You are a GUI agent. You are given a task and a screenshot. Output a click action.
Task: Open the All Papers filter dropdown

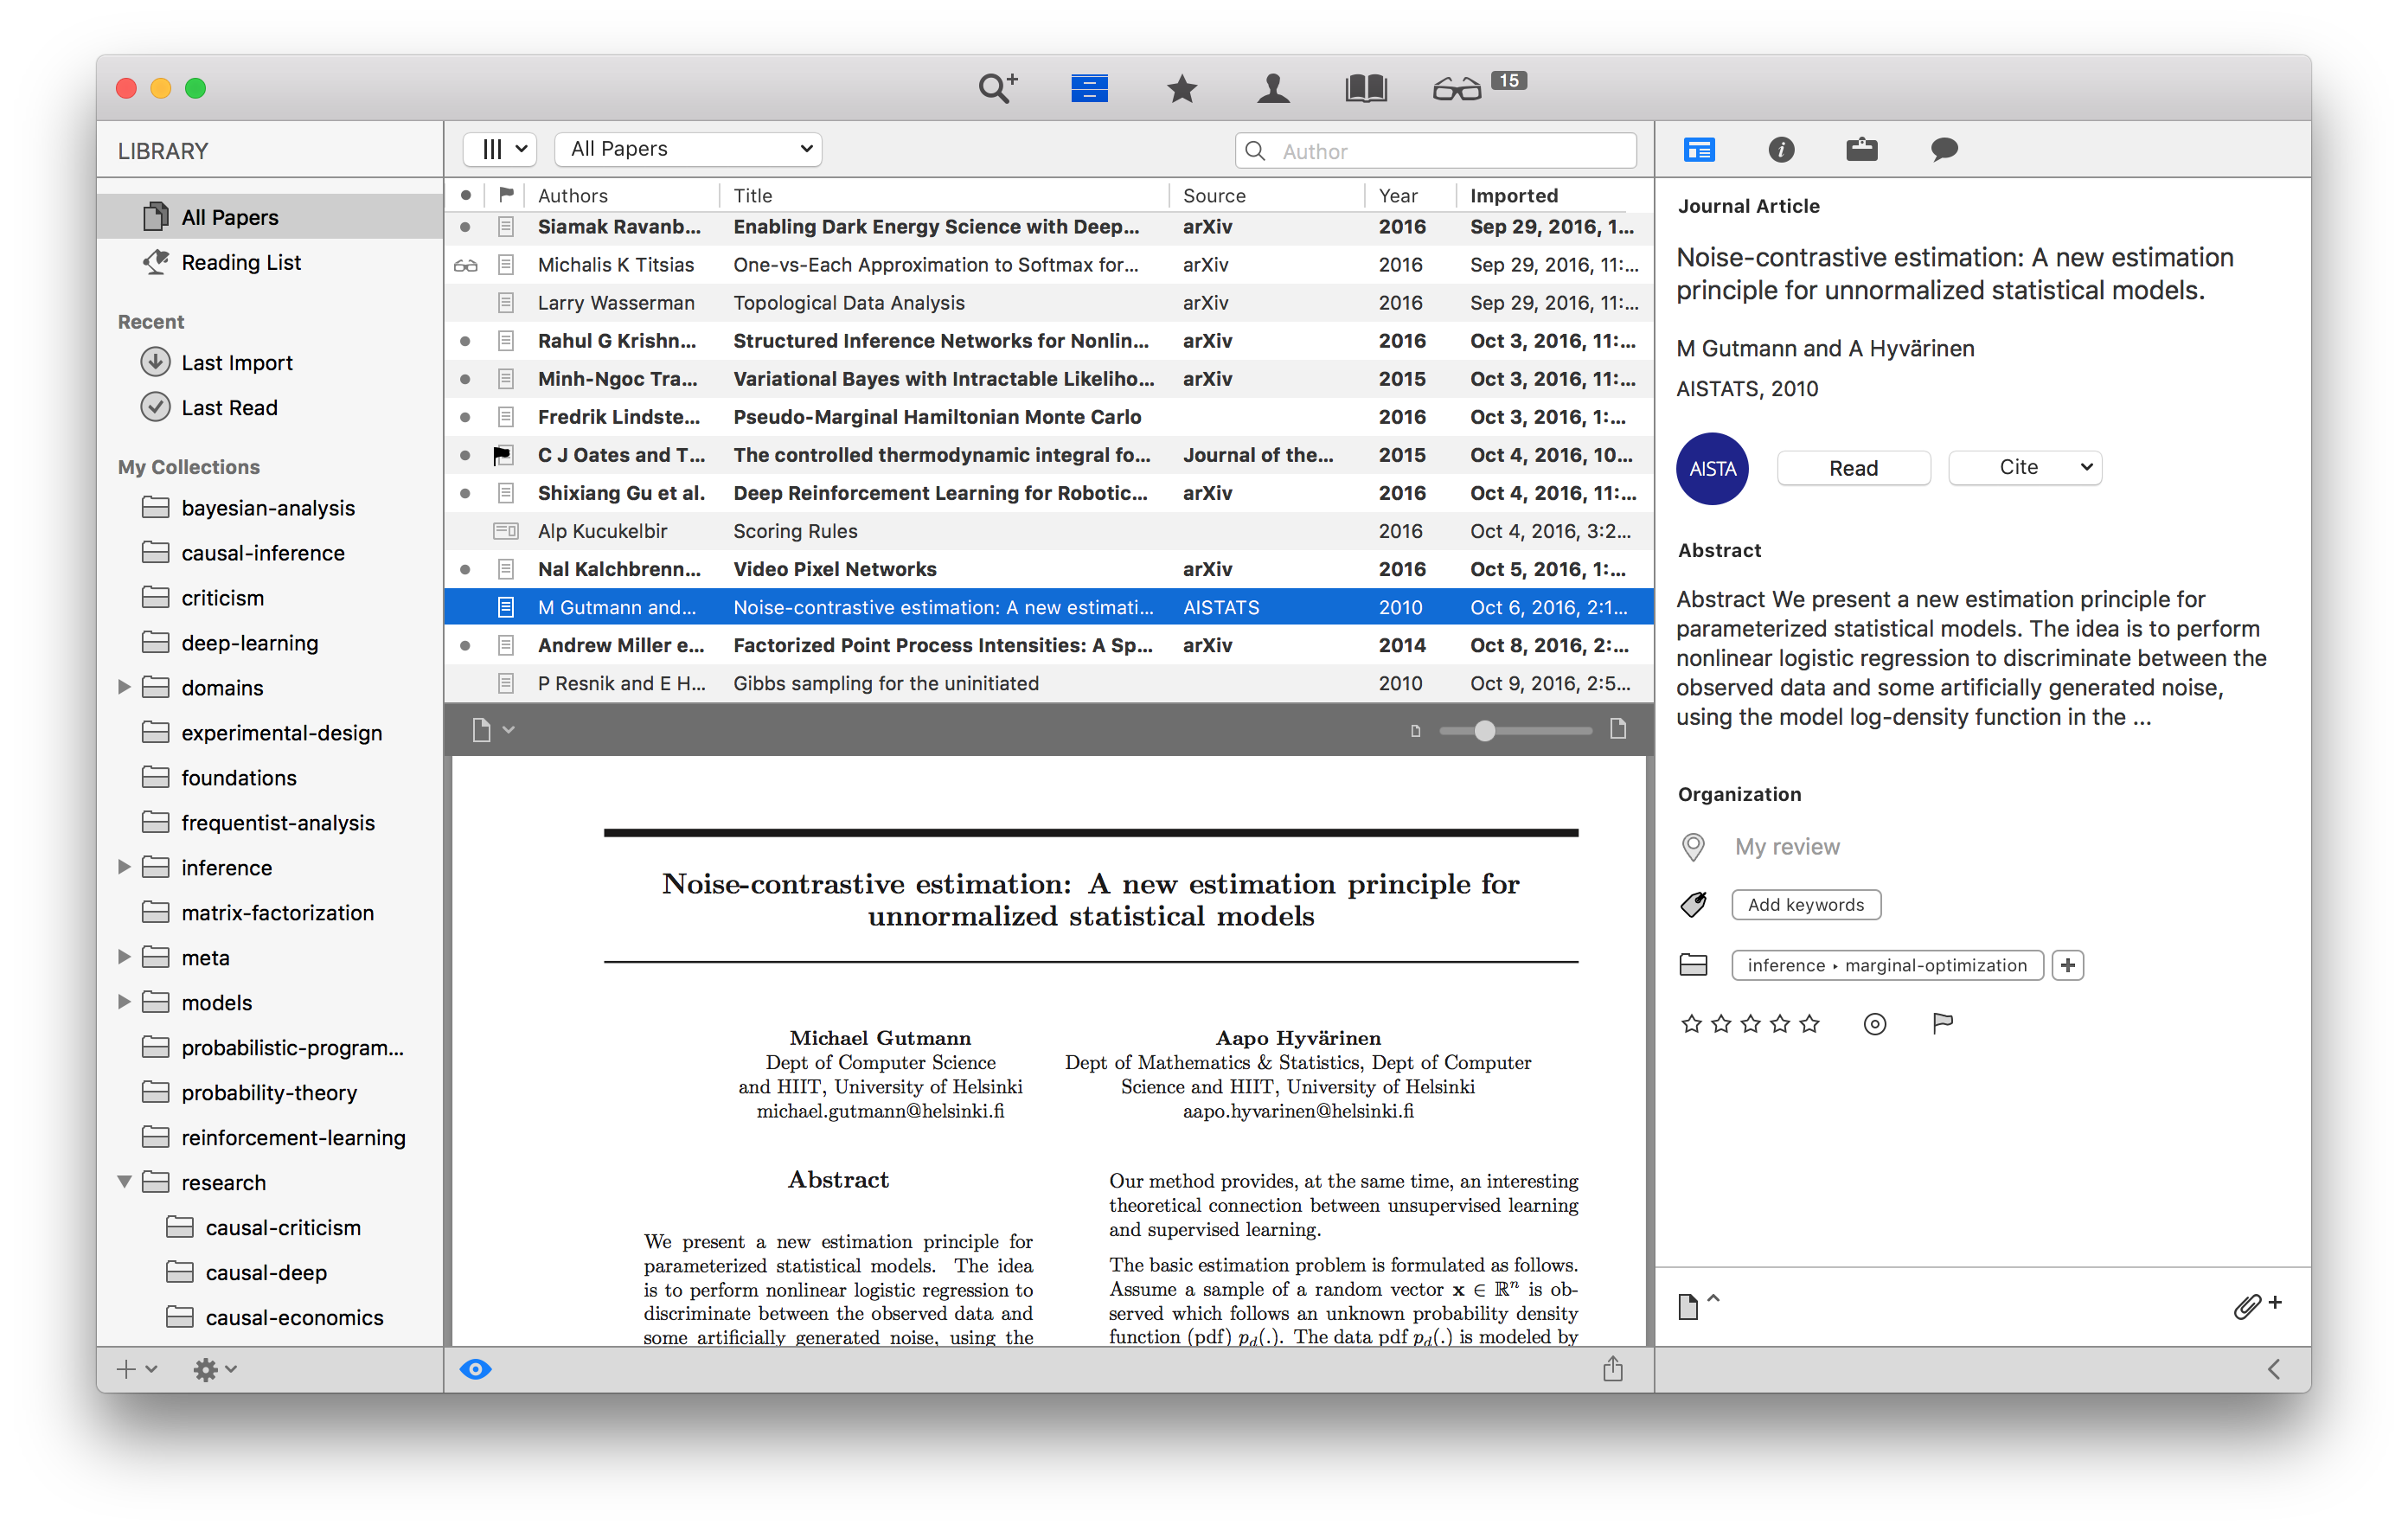[689, 149]
